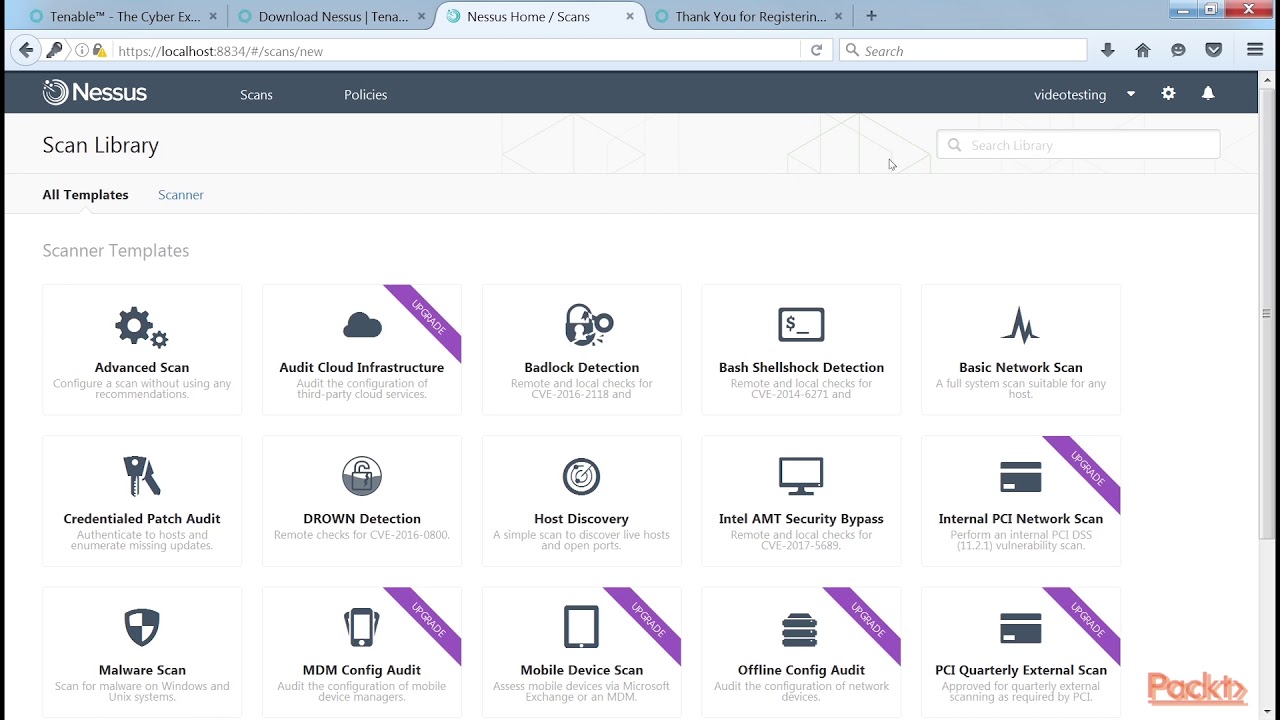Select the Offline Config Audit server icon
Image resolution: width=1280 pixels, height=720 pixels.
(800, 629)
